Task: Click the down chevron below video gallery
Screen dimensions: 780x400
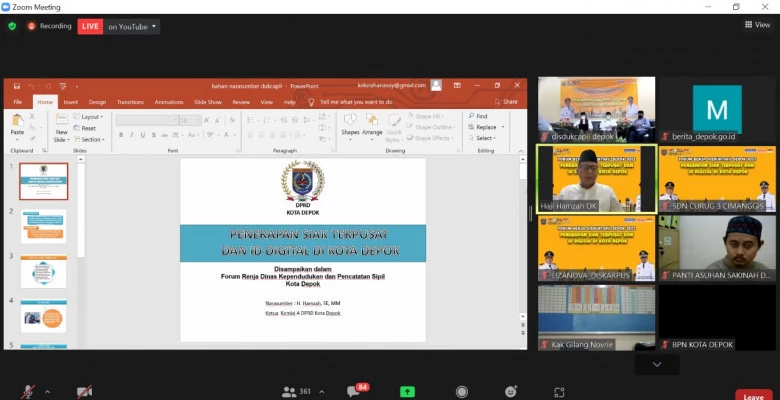Action: click(x=657, y=364)
